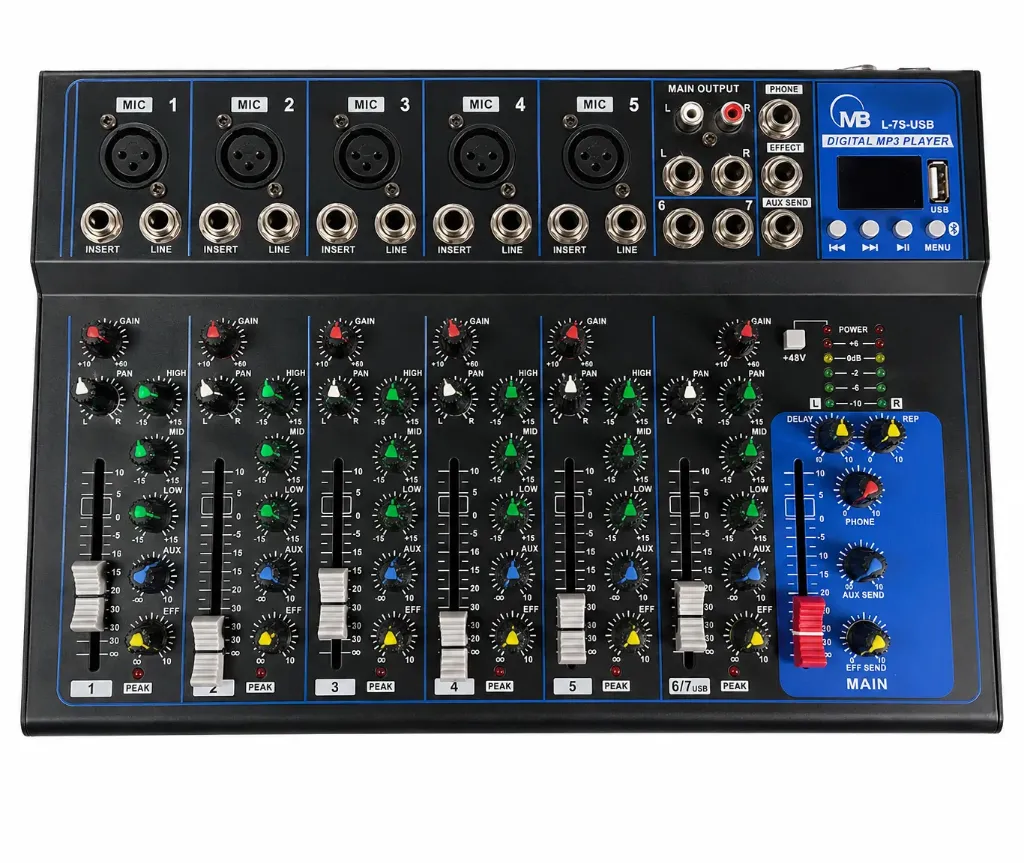
Task: Click channel 4 blue AUX knob
Action: click(x=512, y=572)
